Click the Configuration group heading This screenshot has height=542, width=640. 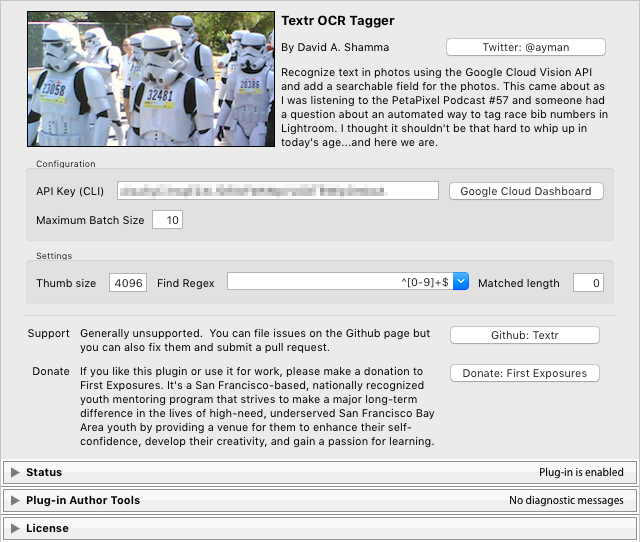(66, 164)
